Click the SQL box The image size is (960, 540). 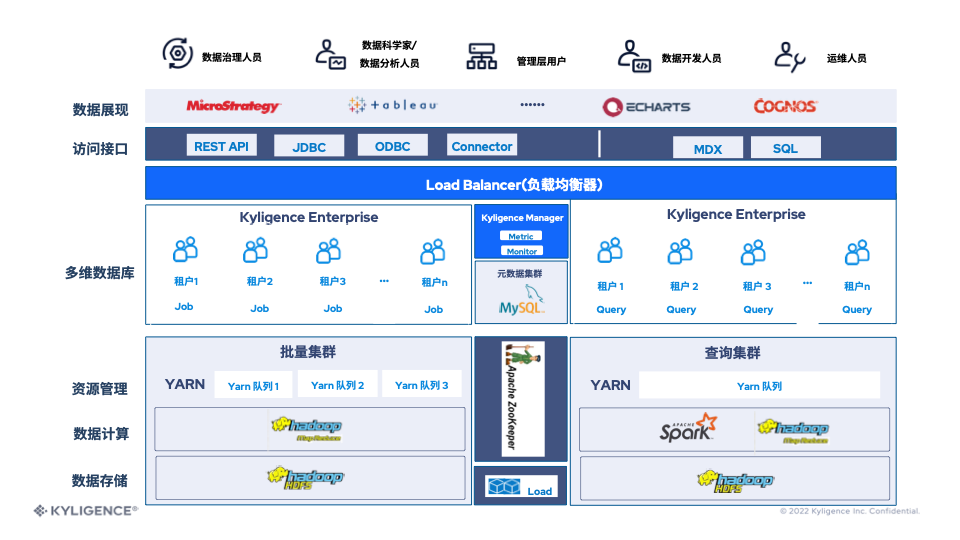point(786,148)
